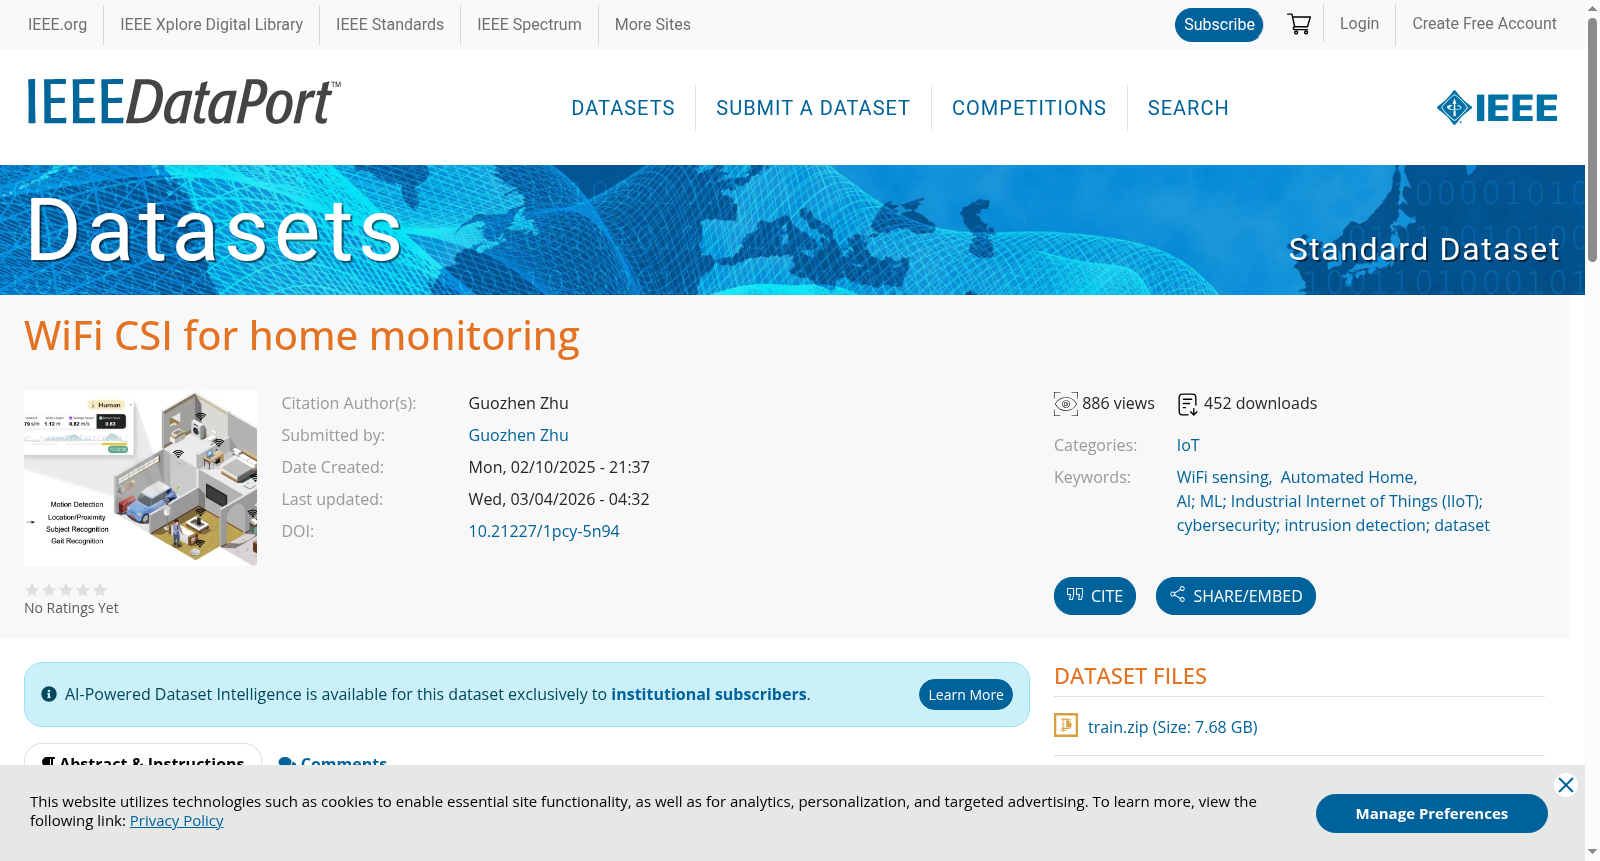
Task: Open IEEE Xplore Digital Library link
Action: click(211, 25)
